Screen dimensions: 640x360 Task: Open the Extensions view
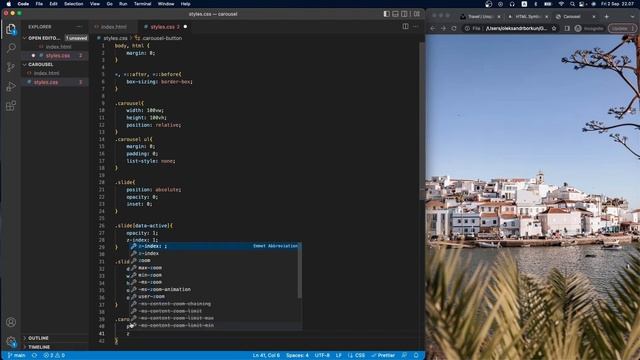tap(11, 106)
